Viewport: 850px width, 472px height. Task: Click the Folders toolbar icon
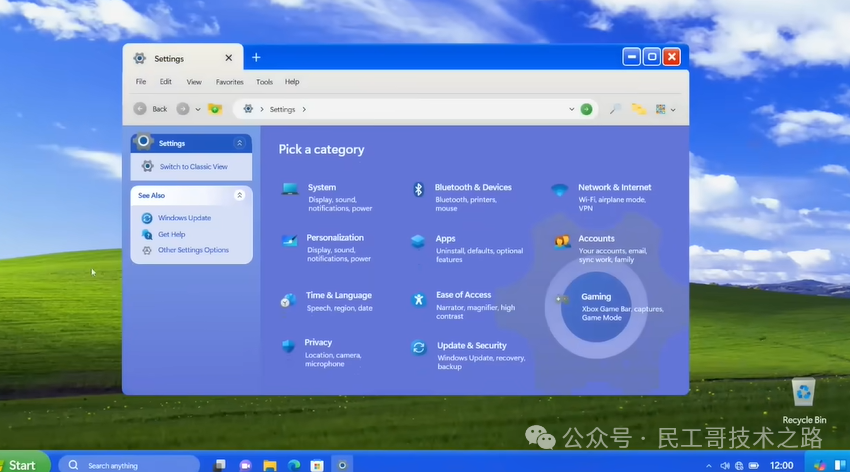(639, 109)
